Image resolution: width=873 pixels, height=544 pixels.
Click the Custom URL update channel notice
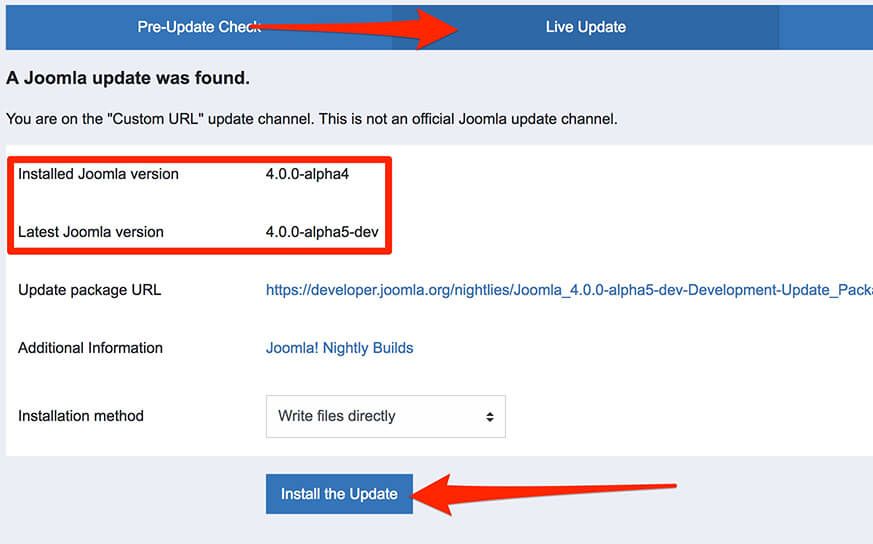(x=312, y=119)
